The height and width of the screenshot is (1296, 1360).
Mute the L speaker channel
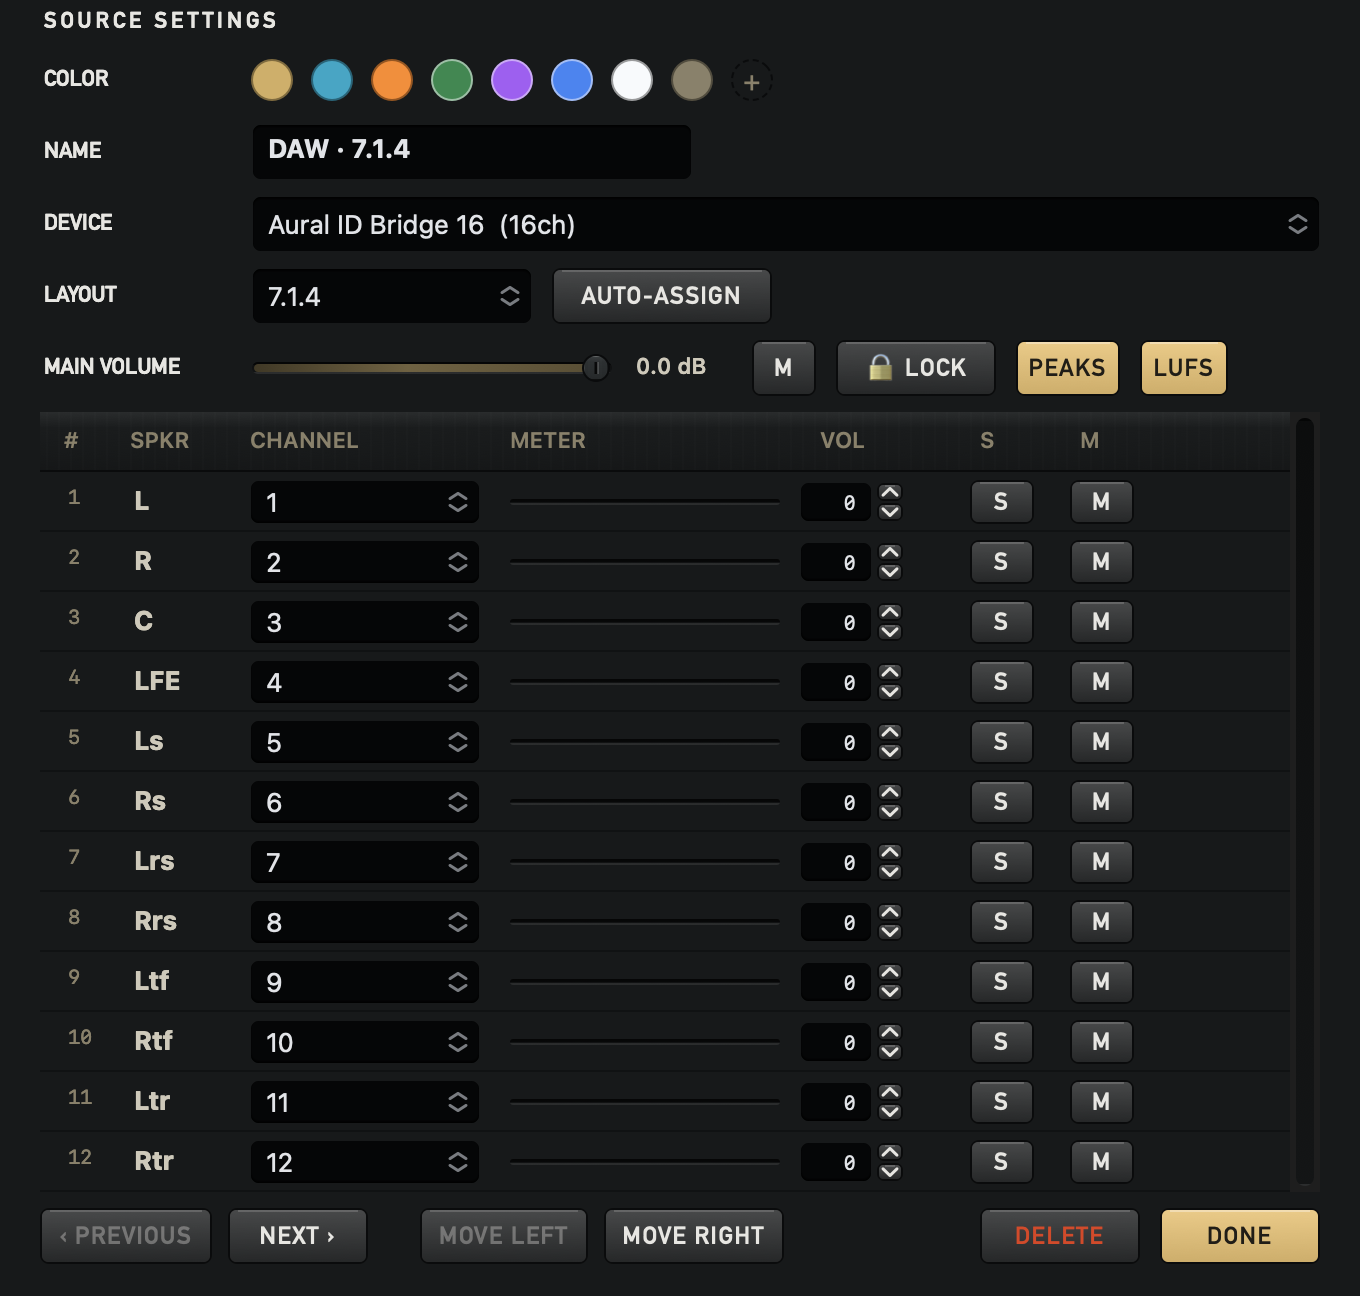point(1101,502)
